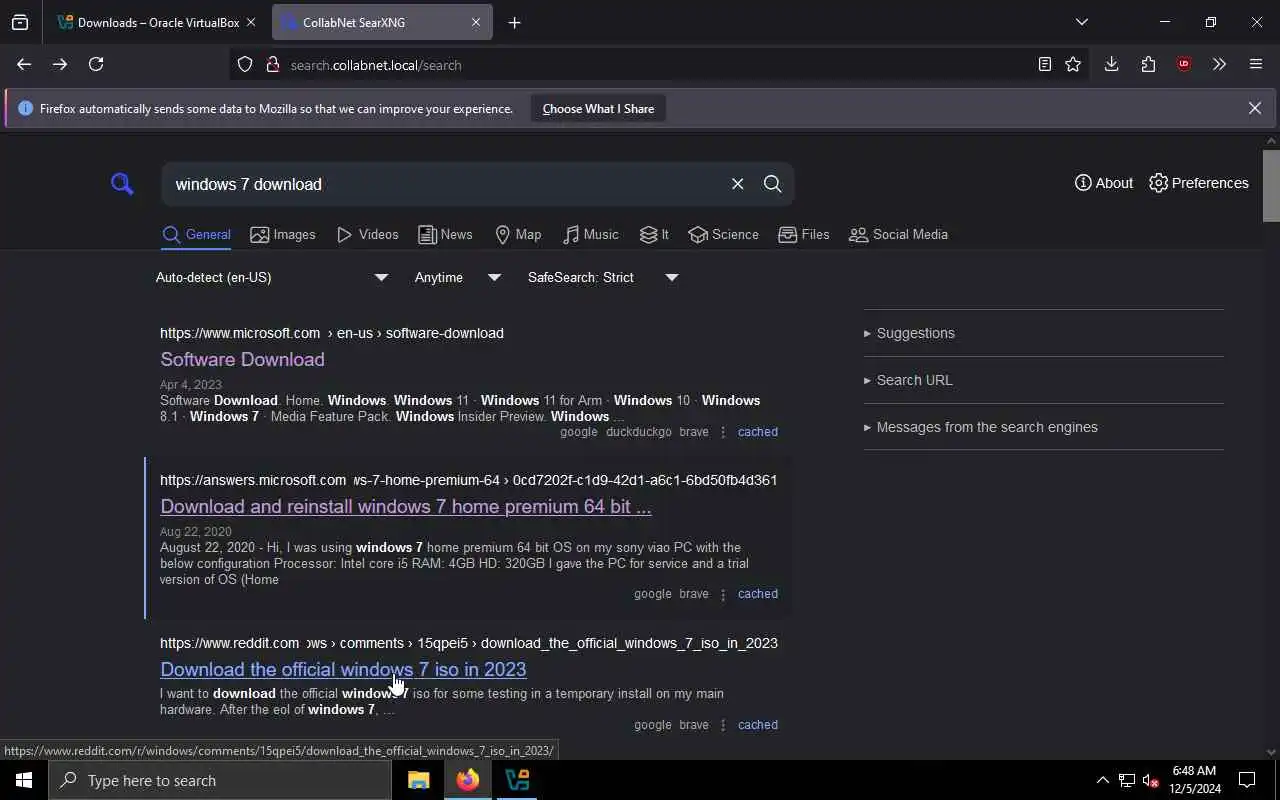Open VirtualBox from the taskbar
This screenshot has width=1280, height=800.
click(517, 780)
